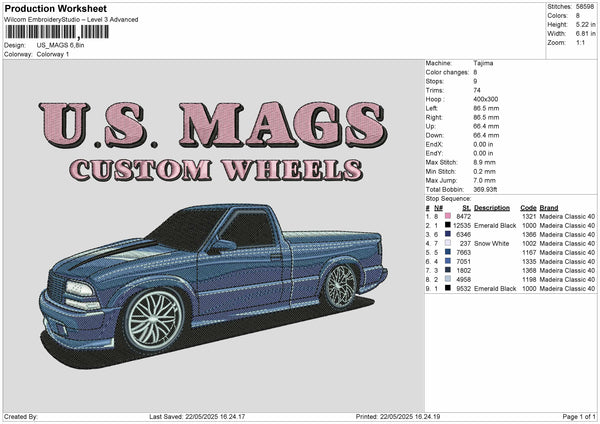Click the Right: measurement label
The height and width of the screenshot is (424, 600).
click(x=434, y=117)
